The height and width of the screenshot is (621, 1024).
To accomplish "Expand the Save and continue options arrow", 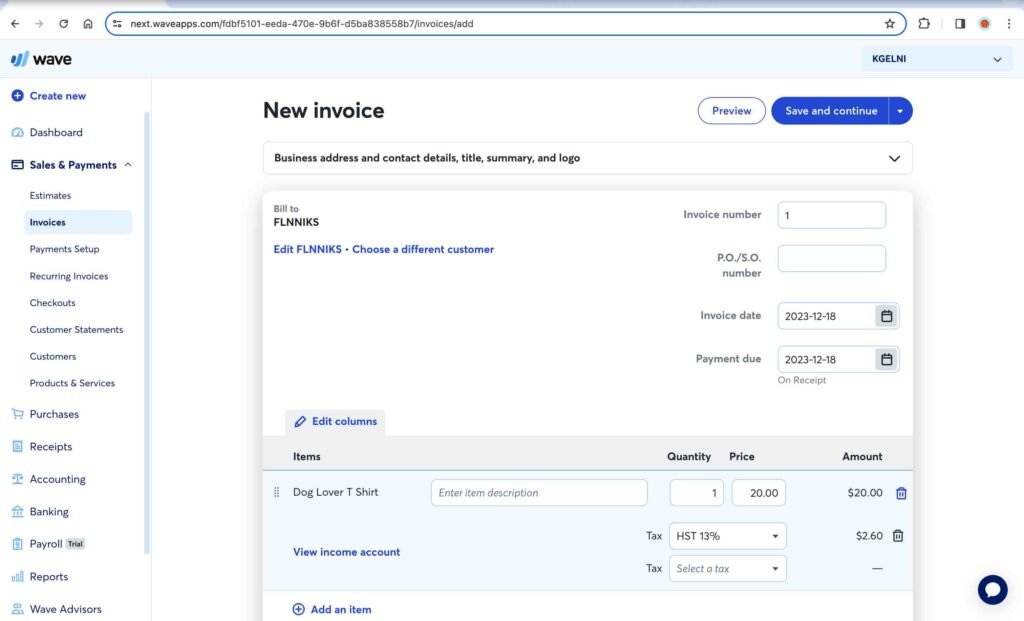I will point(899,111).
